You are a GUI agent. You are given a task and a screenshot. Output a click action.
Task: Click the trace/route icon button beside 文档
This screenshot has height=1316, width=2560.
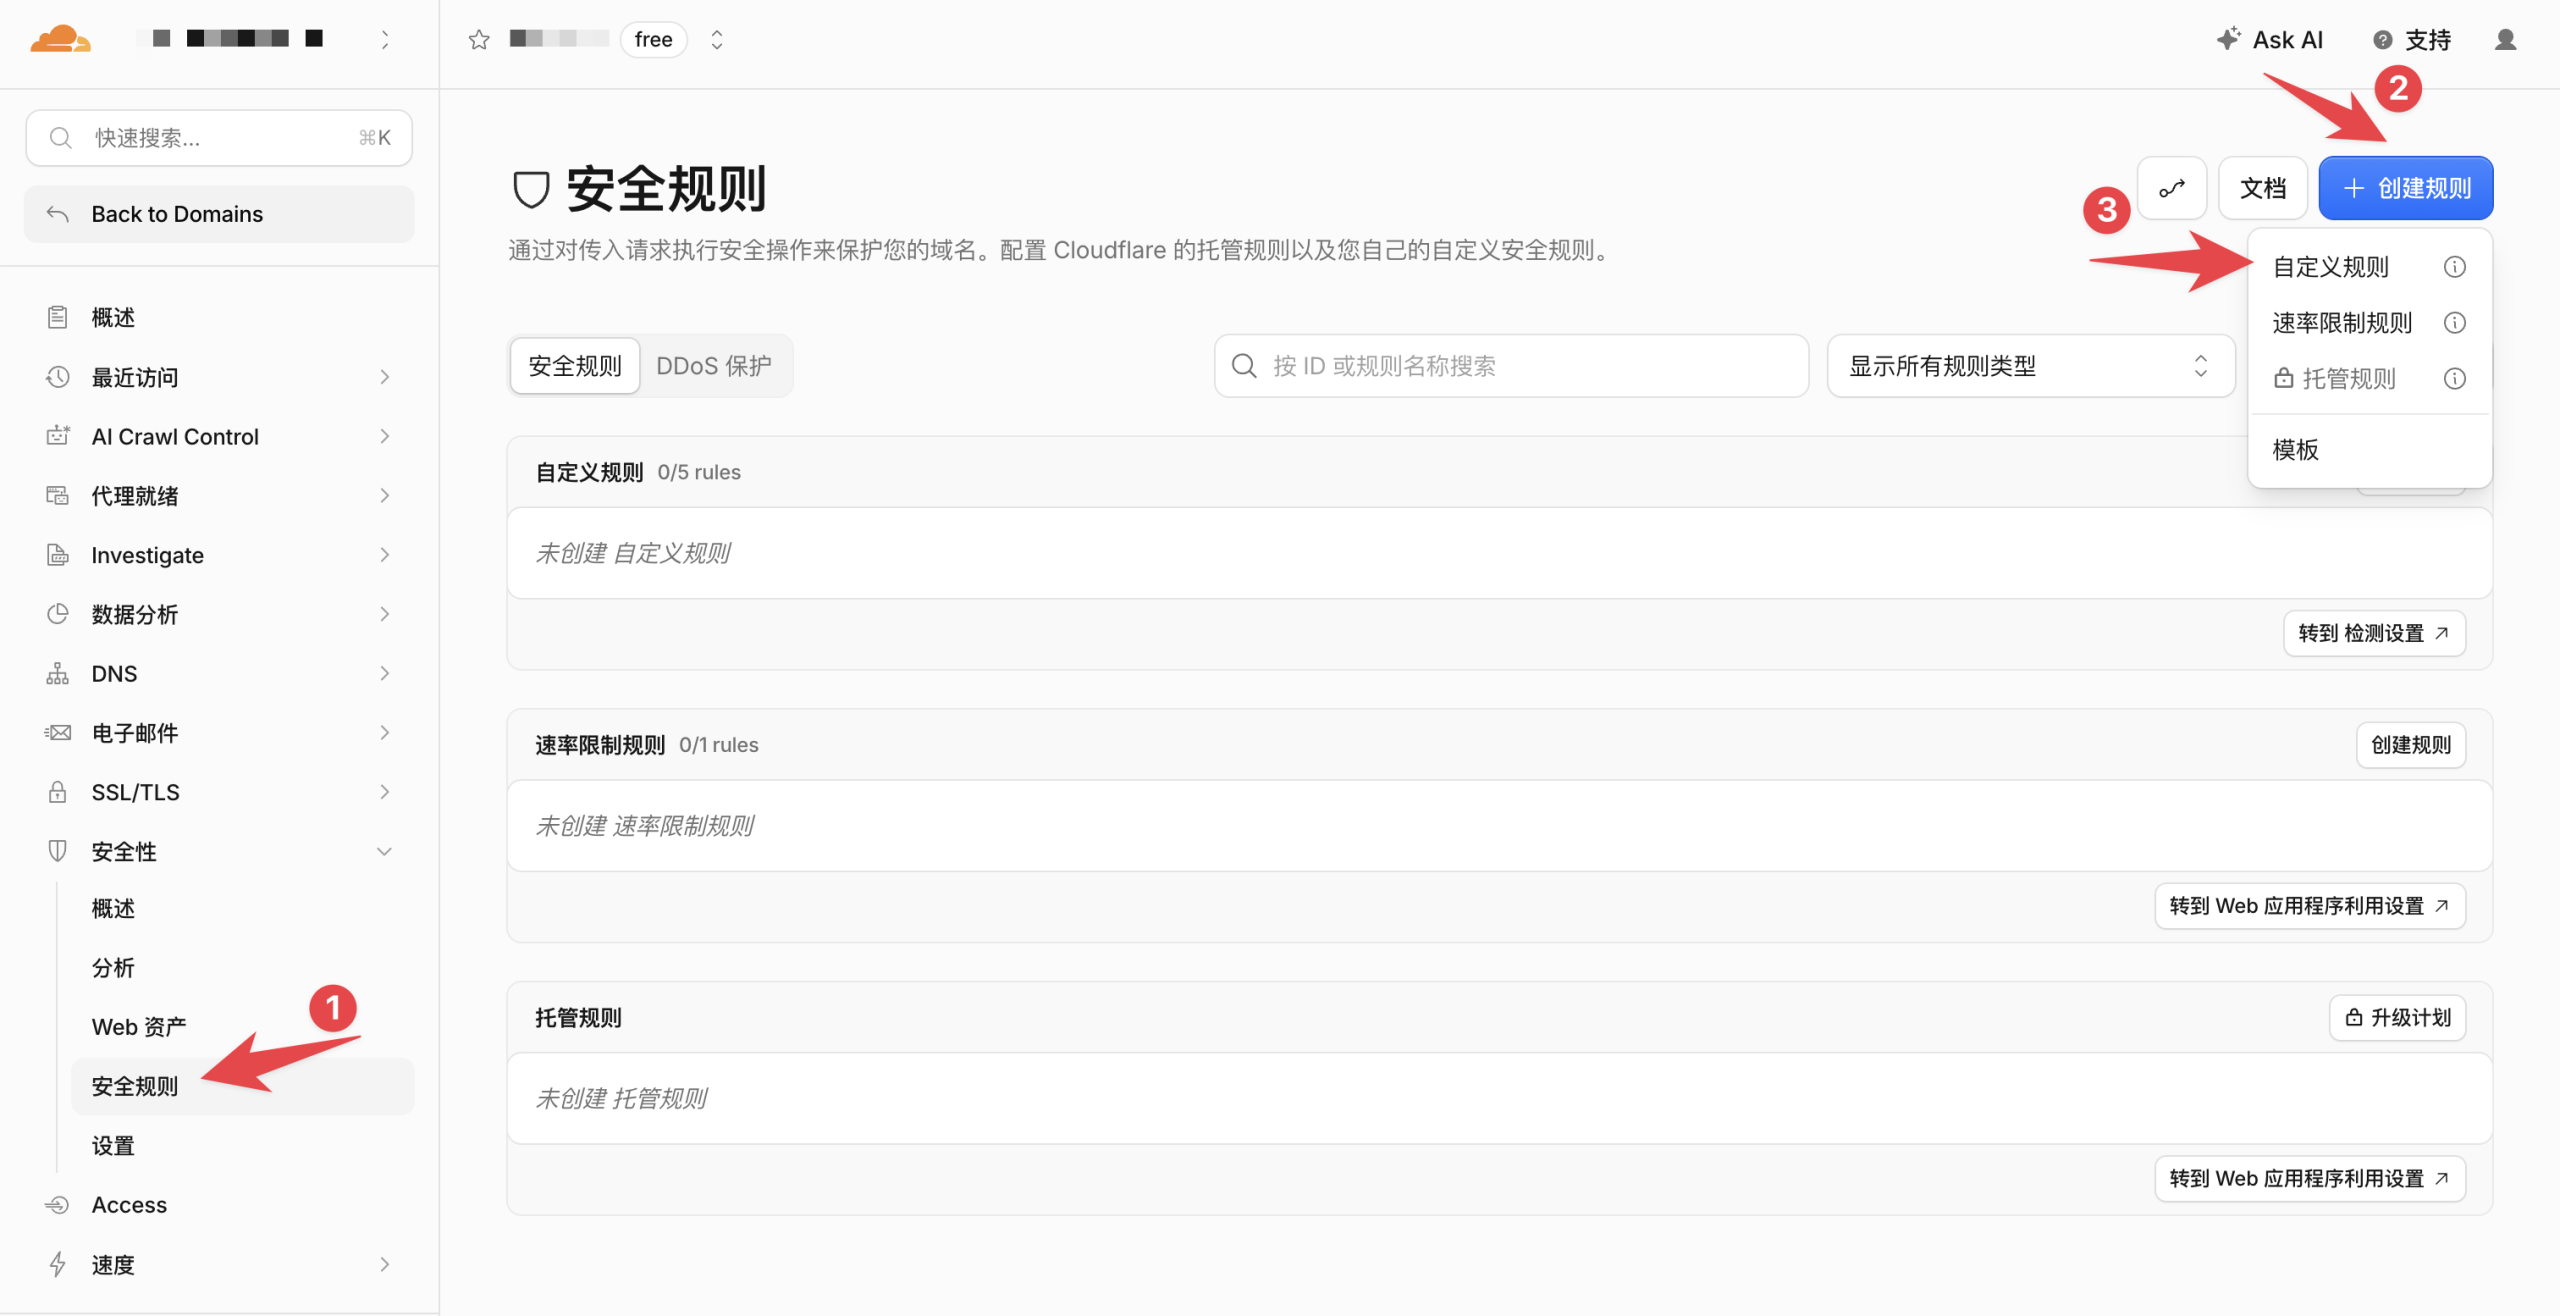pos(2172,188)
